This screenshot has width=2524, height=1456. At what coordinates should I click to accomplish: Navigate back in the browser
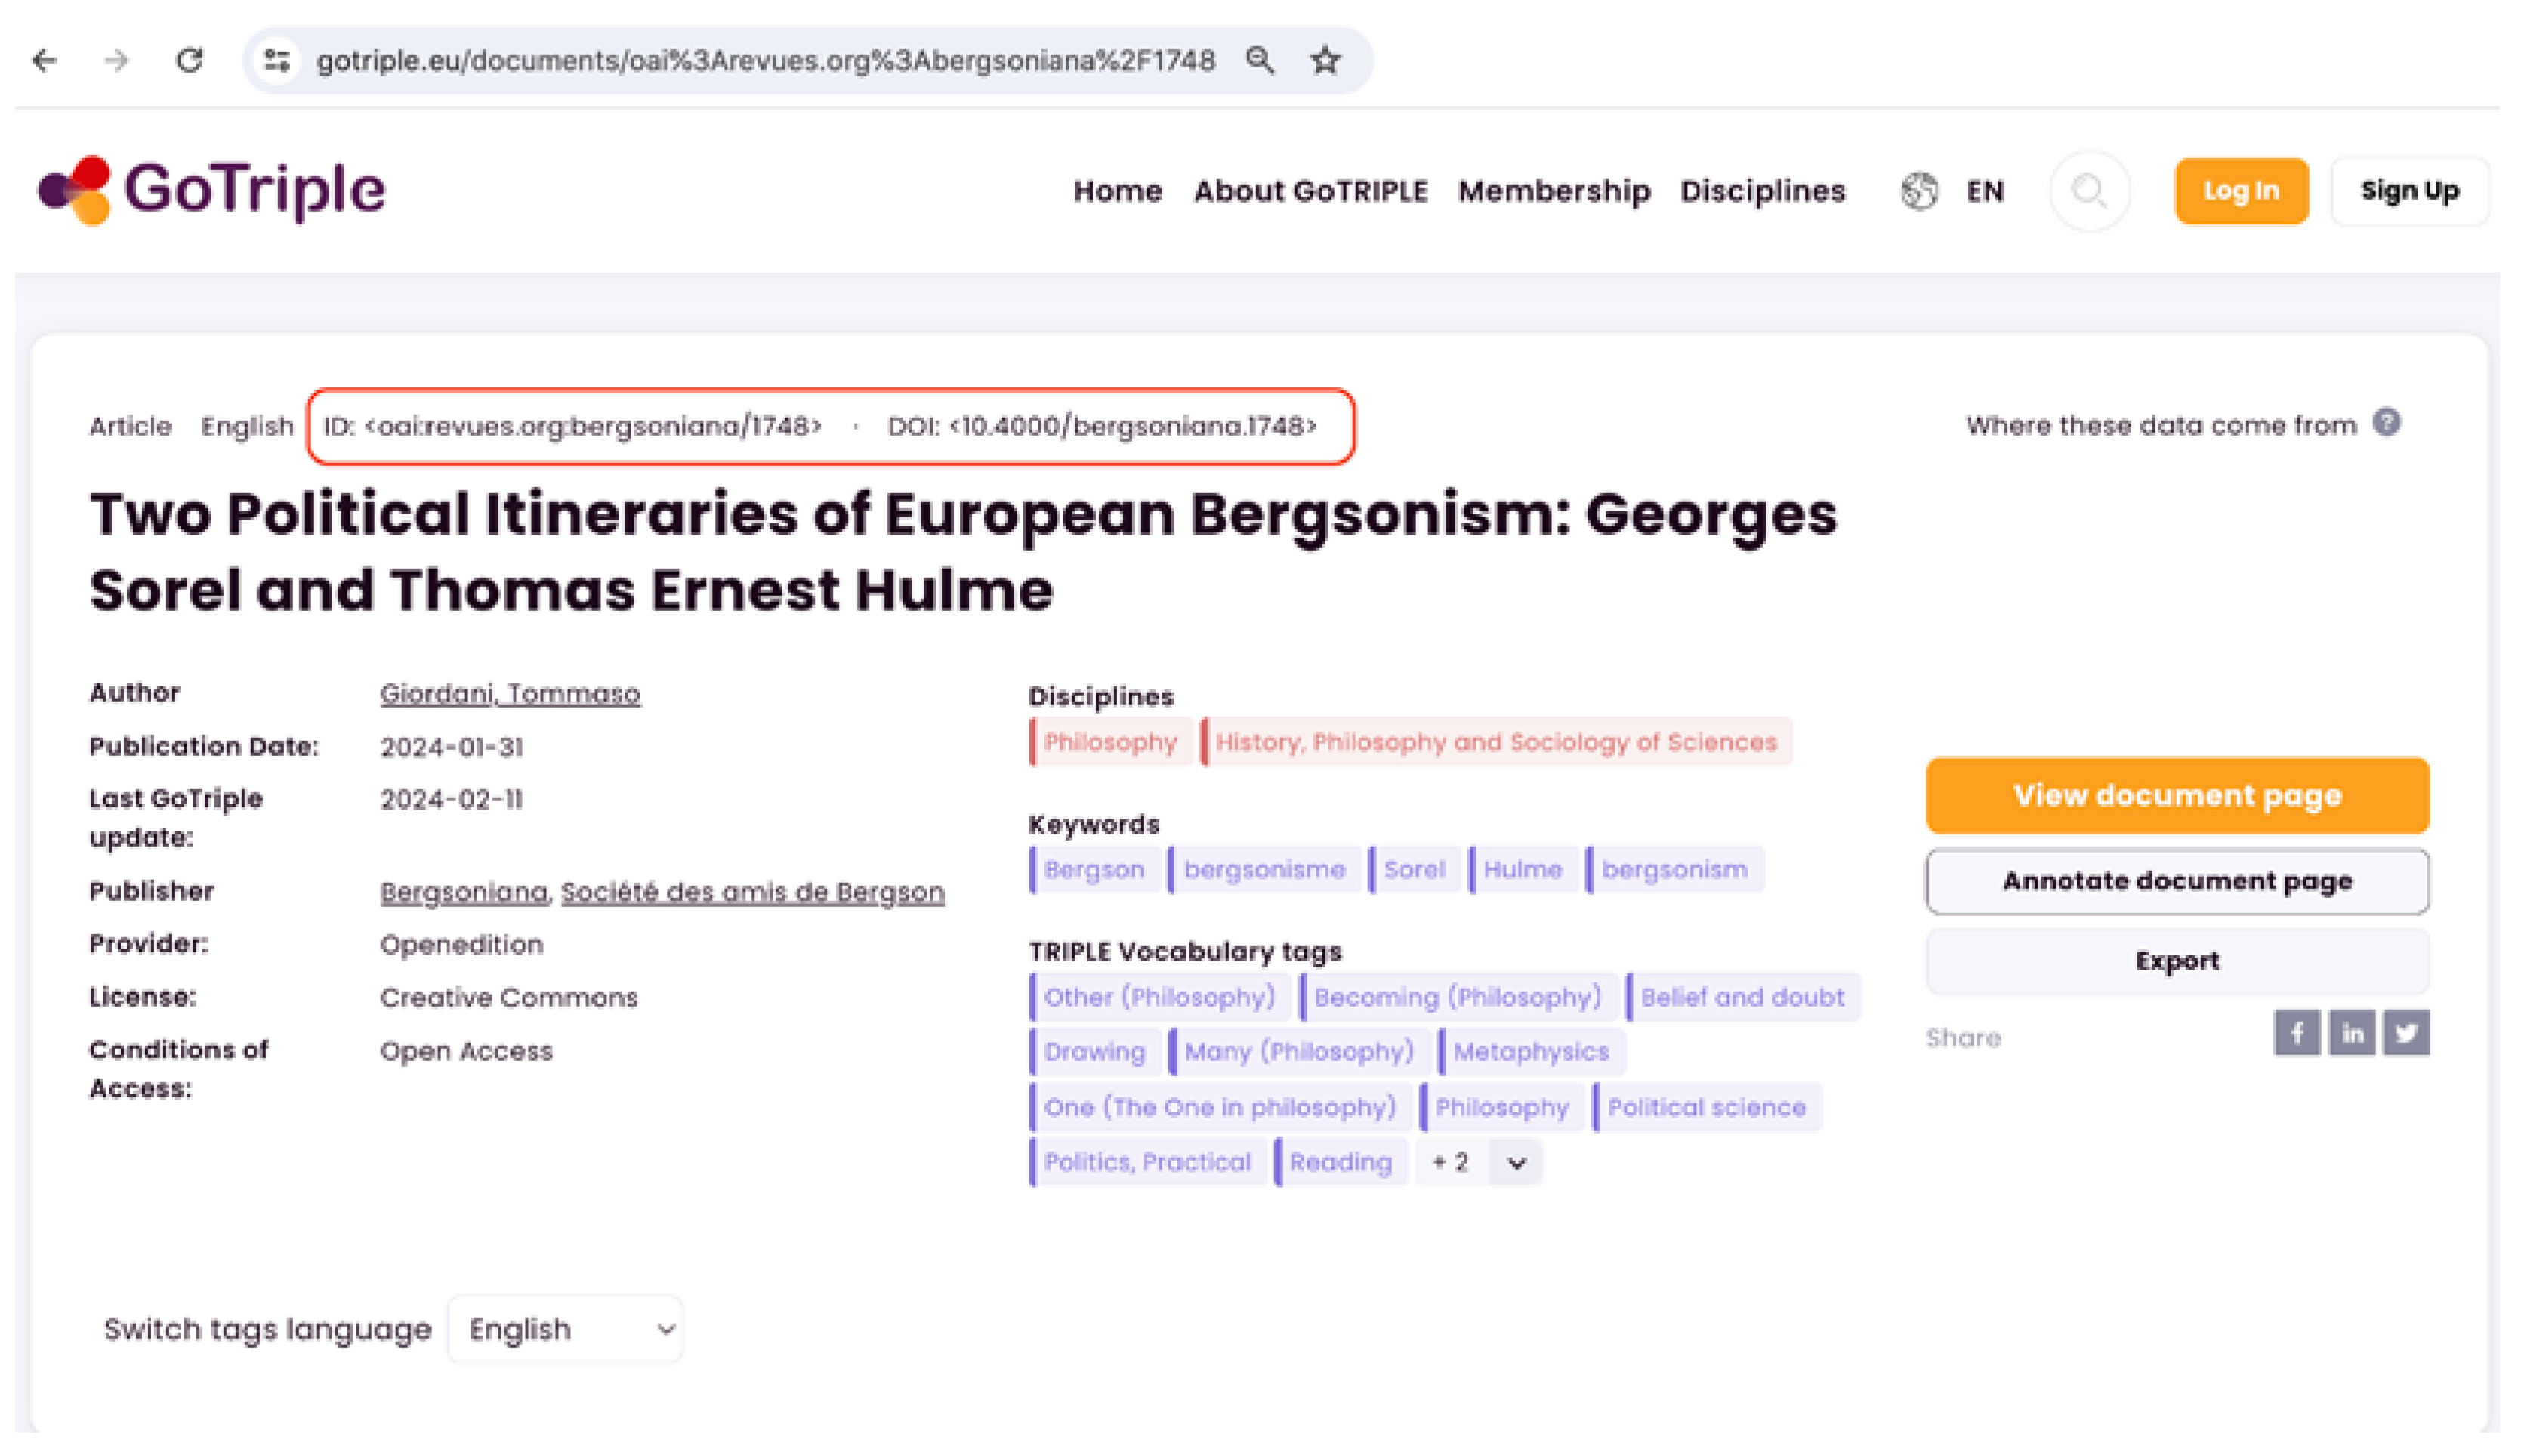[45, 61]
